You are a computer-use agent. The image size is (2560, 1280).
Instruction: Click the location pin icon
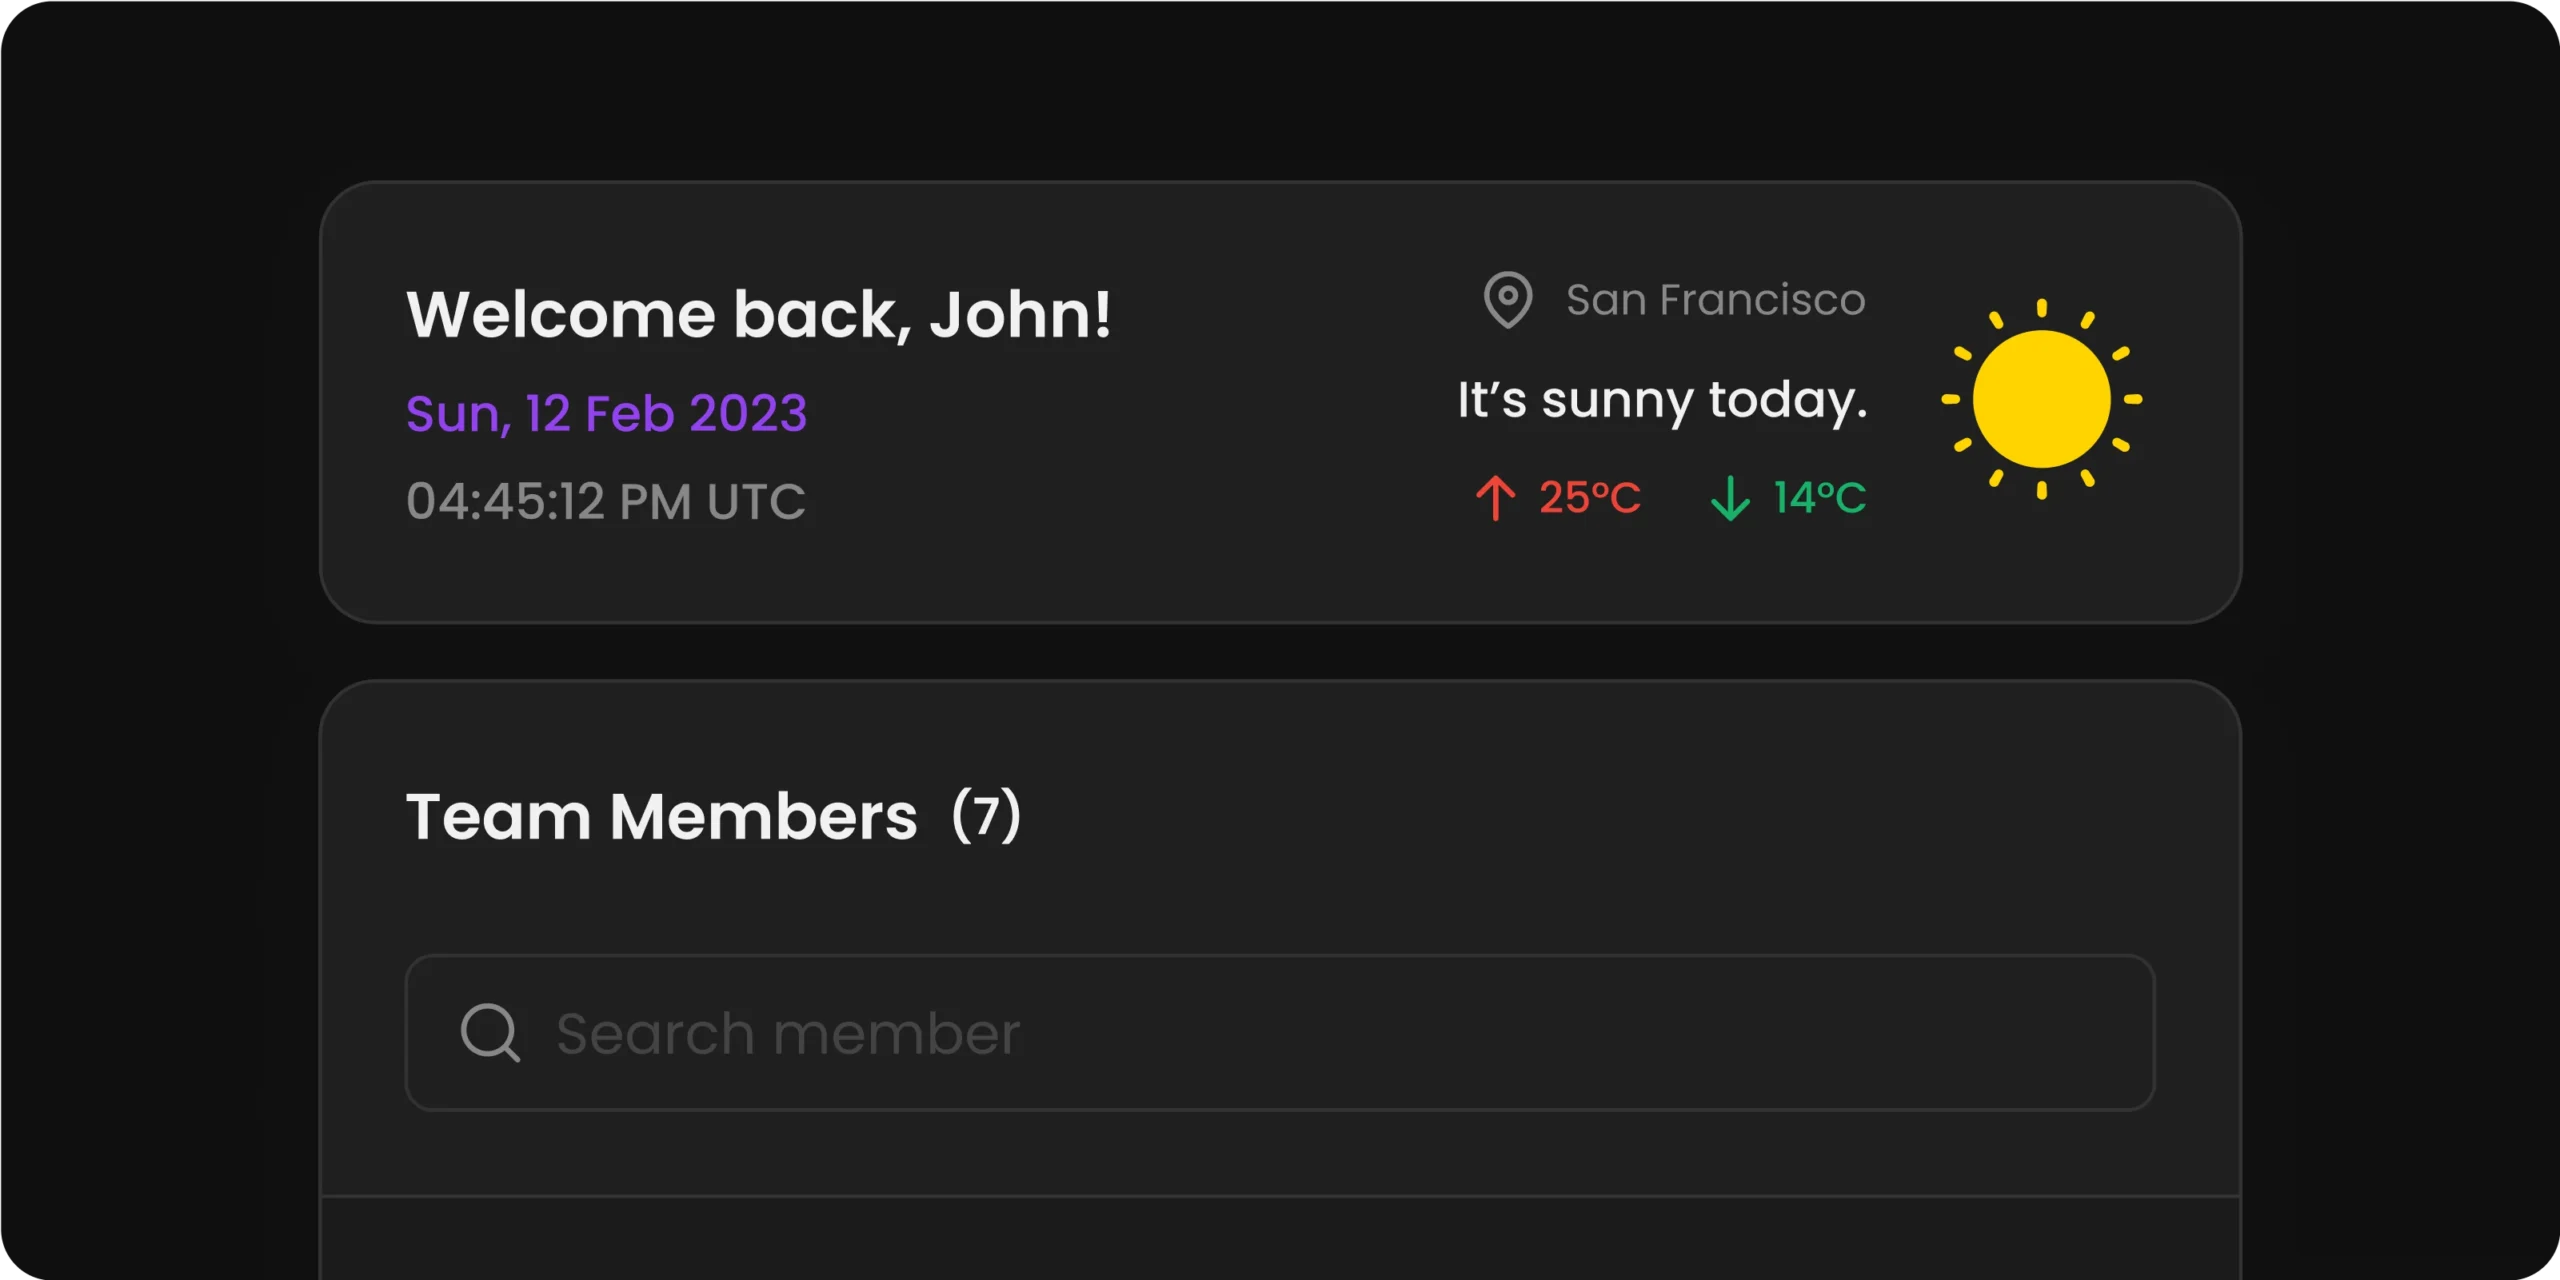[x=1508, y=300]
